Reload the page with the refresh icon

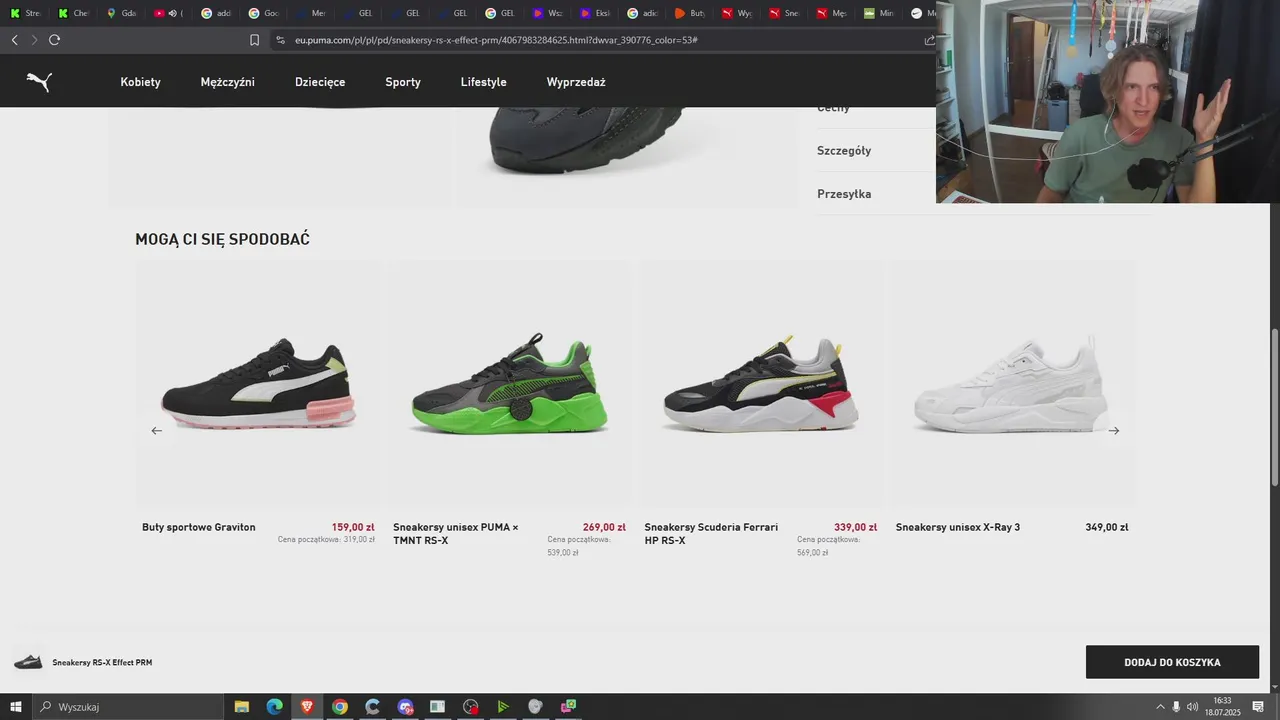pyautogui.click(x=54, y=40)
